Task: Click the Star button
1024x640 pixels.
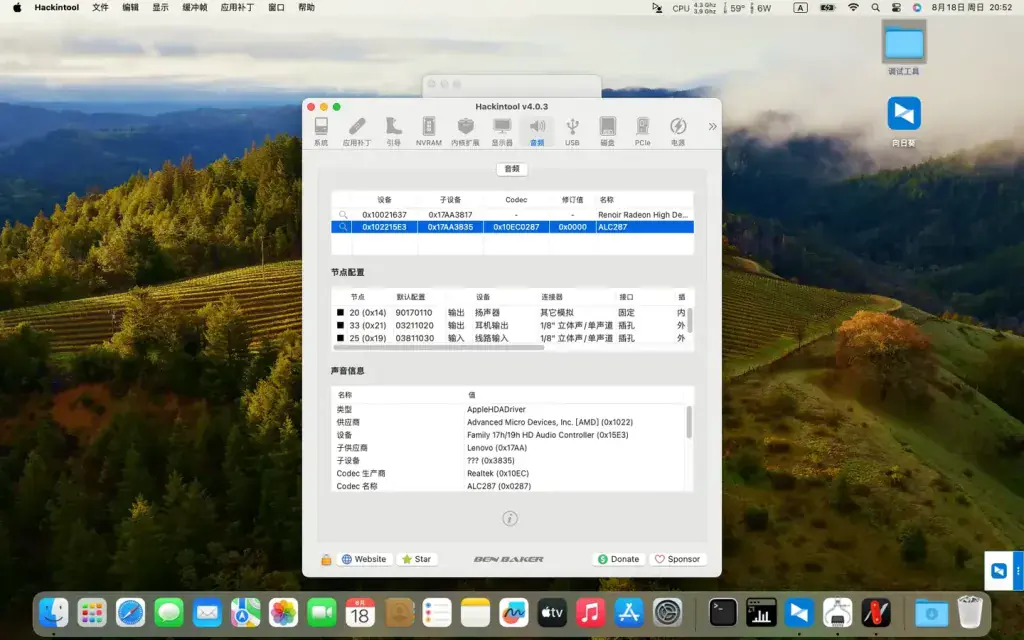Action: 416,559
